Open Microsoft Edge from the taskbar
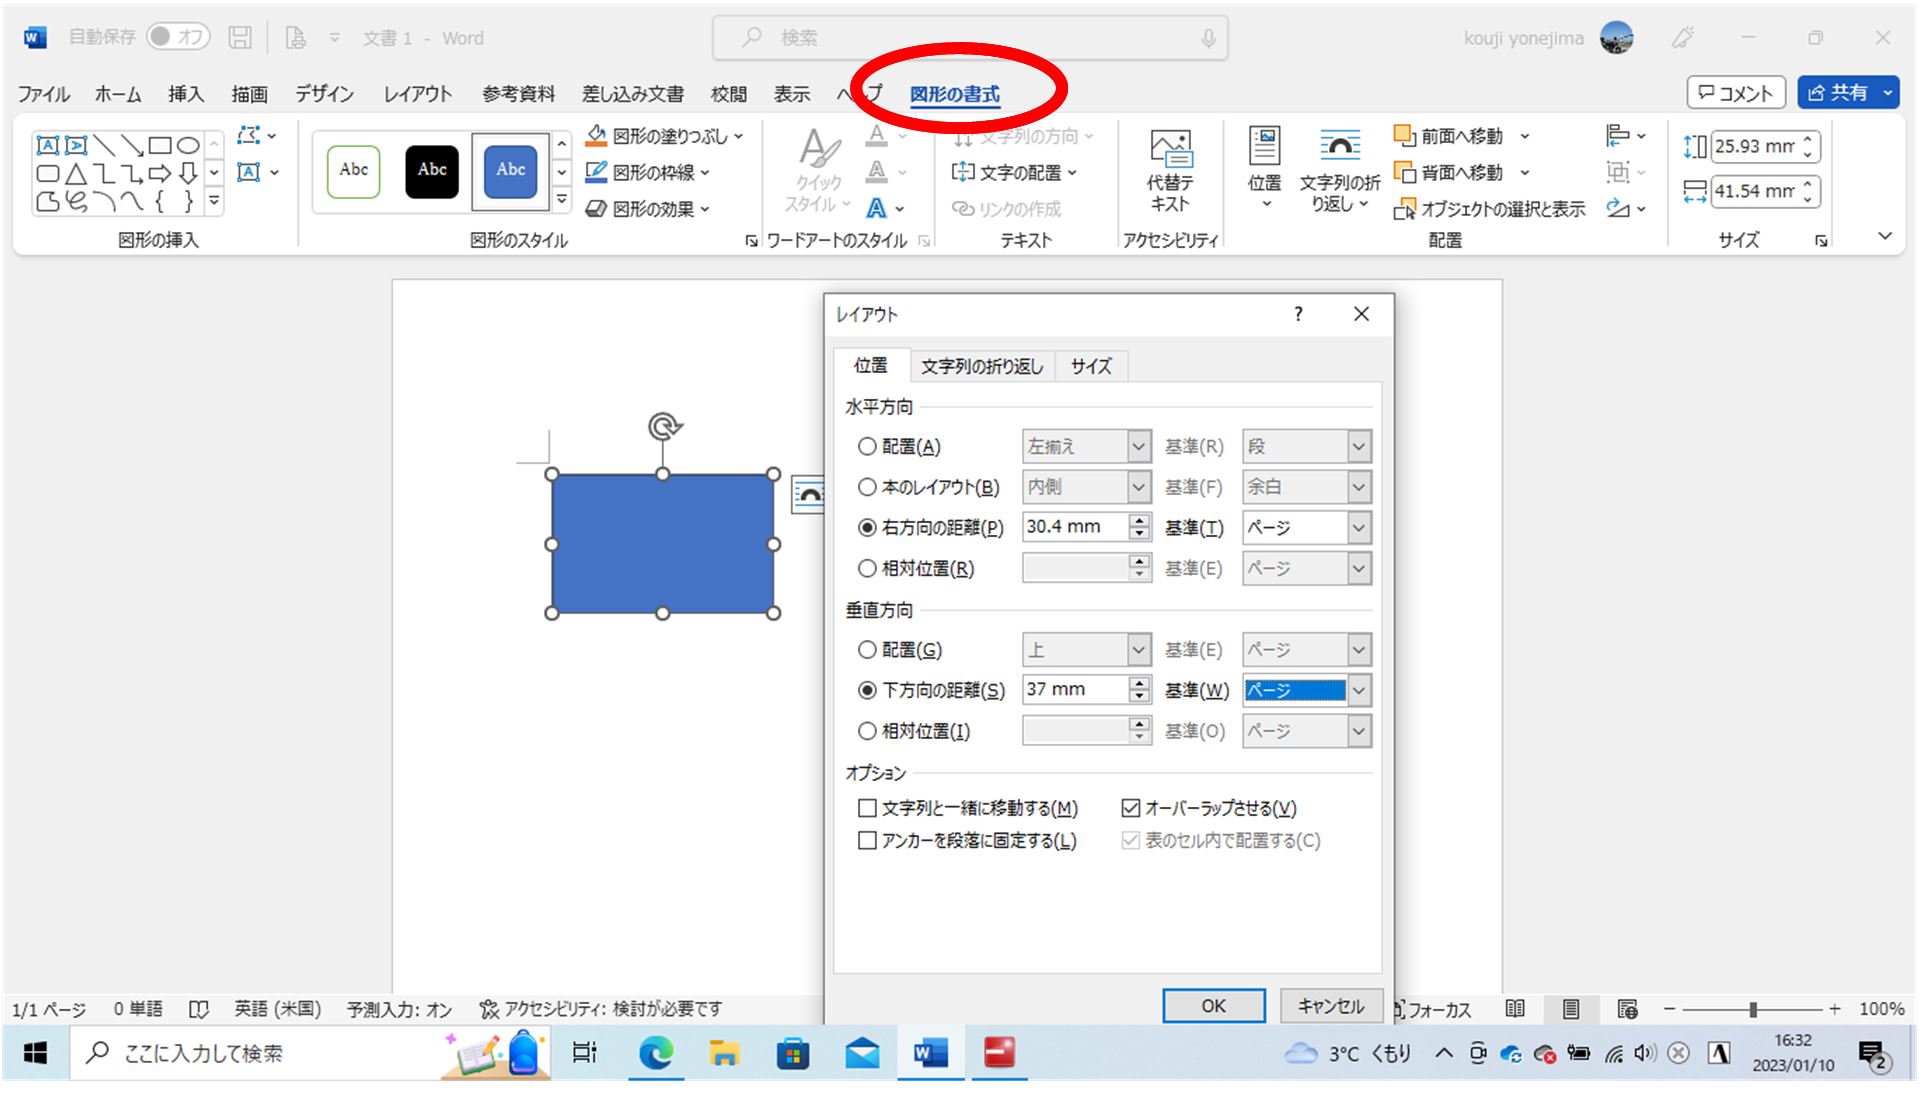This screenshot has width=1927, height=1093. [655, 1053]
